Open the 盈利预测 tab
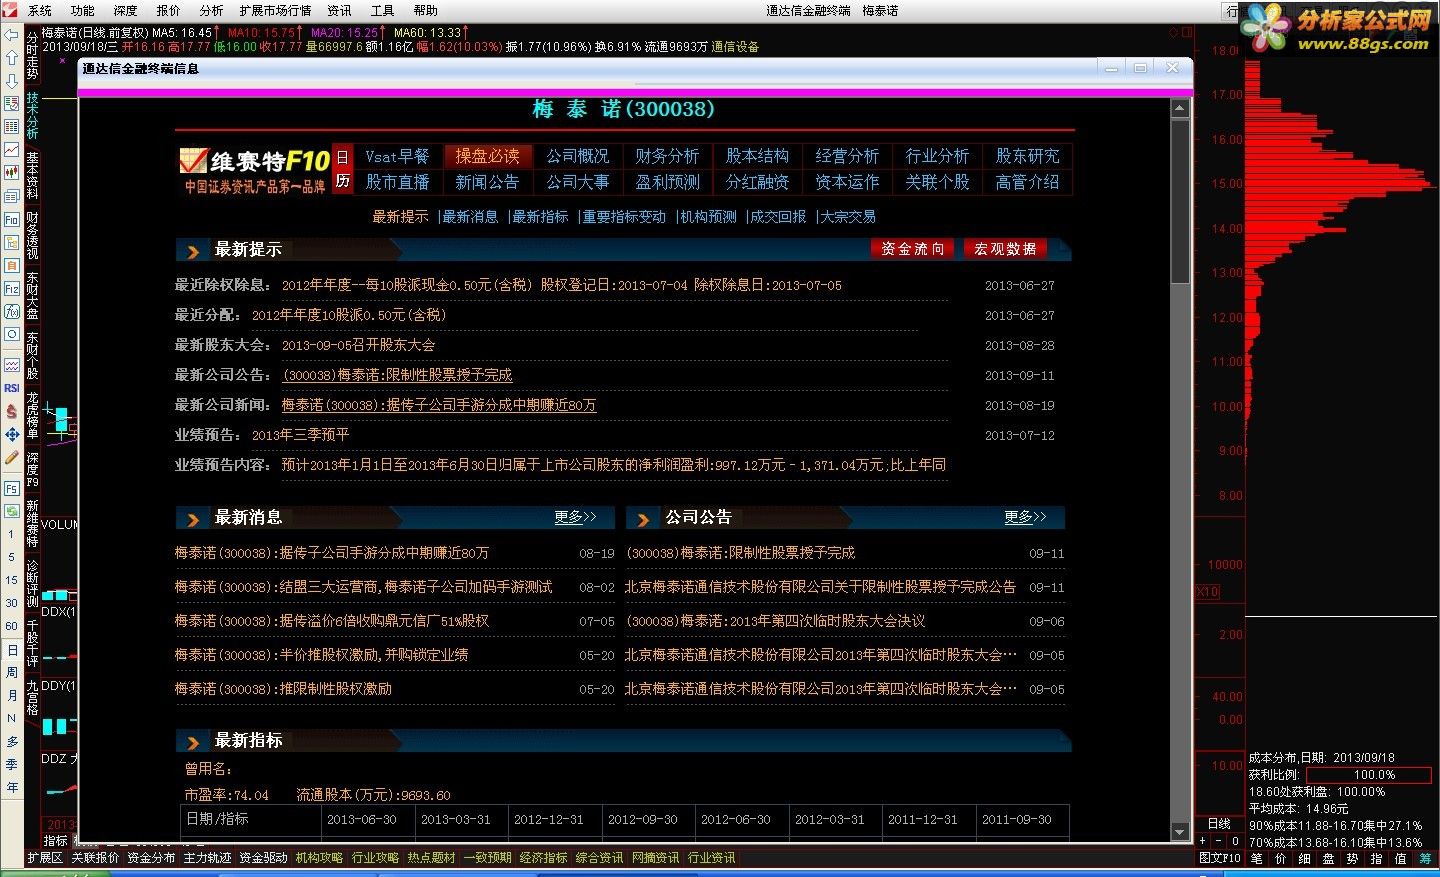The height and width of the screenshot is (877, 1440). (667, 182)
